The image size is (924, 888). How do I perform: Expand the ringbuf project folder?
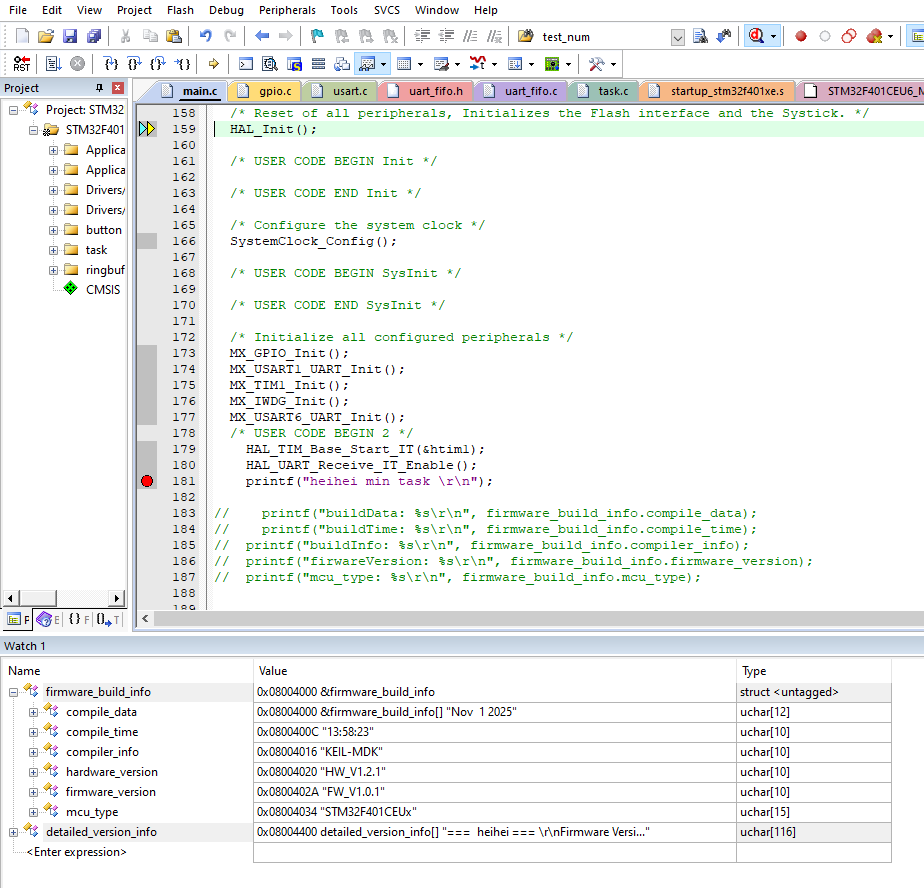(x=54, y=270)
